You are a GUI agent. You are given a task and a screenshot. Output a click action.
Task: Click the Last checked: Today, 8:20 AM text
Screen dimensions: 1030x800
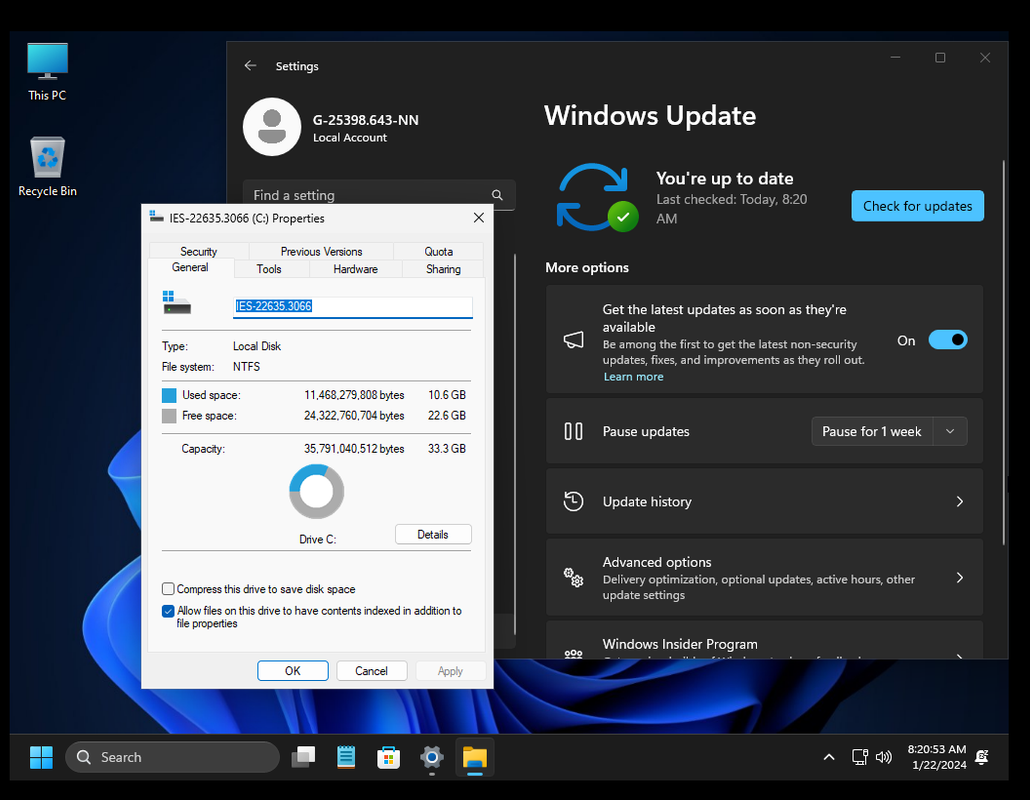(731, 209)
